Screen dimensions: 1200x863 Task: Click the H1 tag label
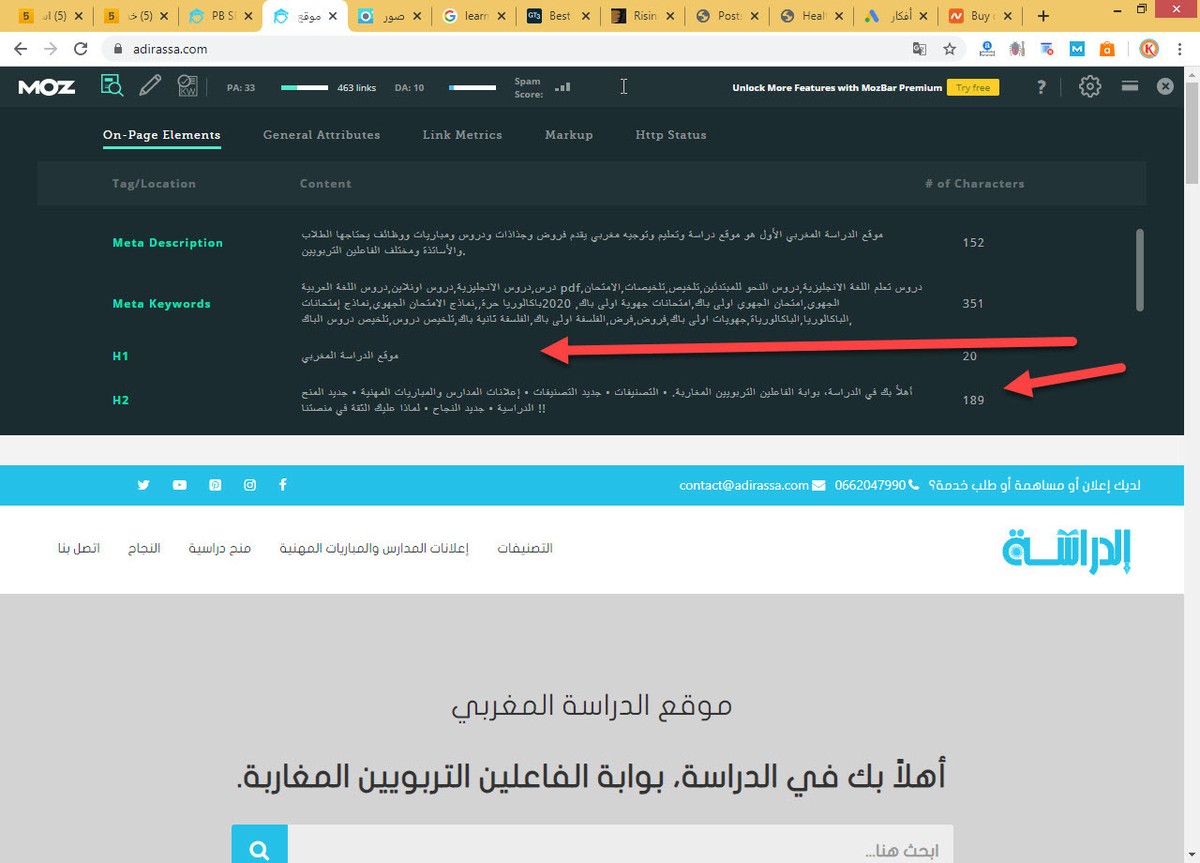[x=120, y=356]
